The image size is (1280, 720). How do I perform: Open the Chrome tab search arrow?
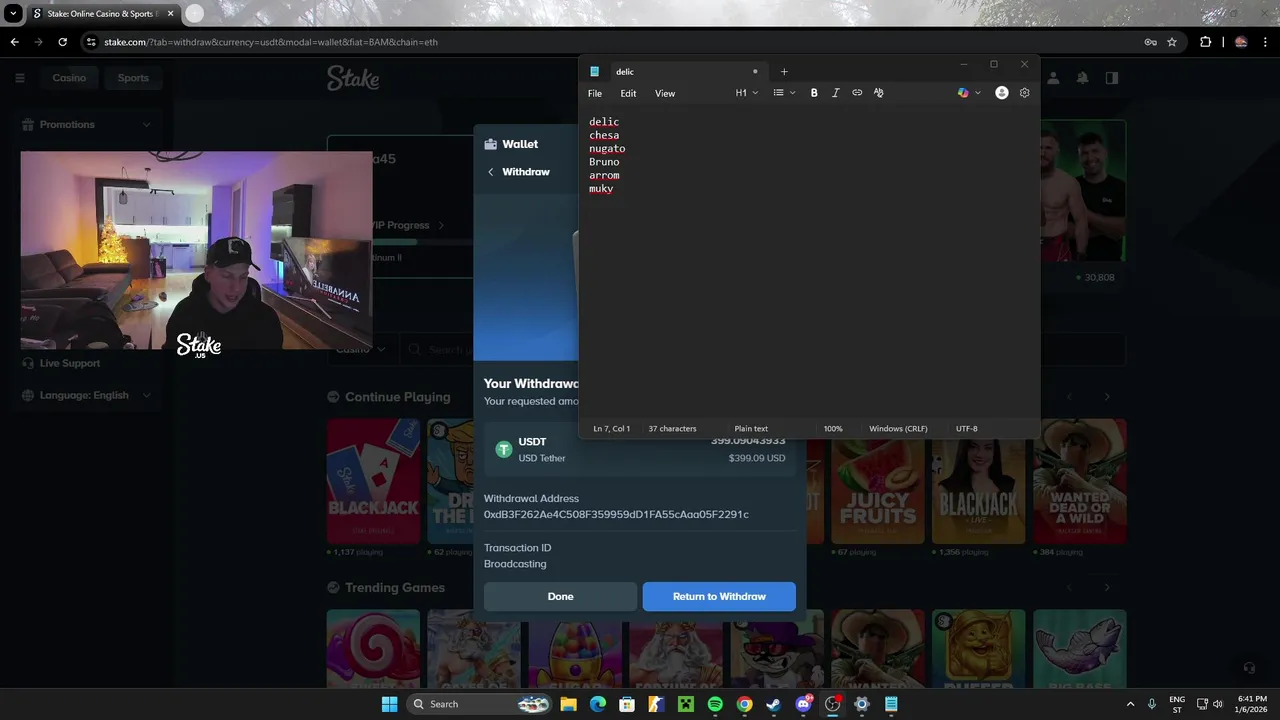pyautogui.click(x=13, y=14)
